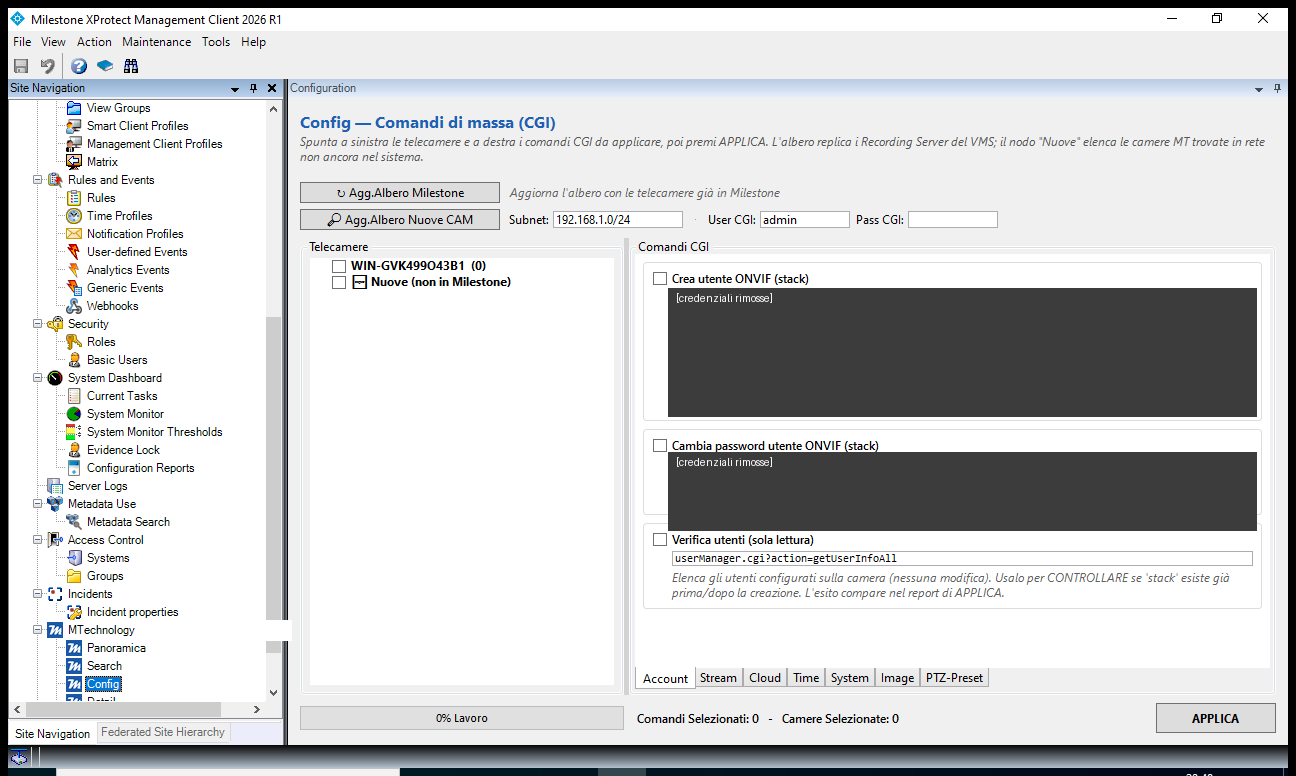Click the Server Logs icon

click(55, 486)
